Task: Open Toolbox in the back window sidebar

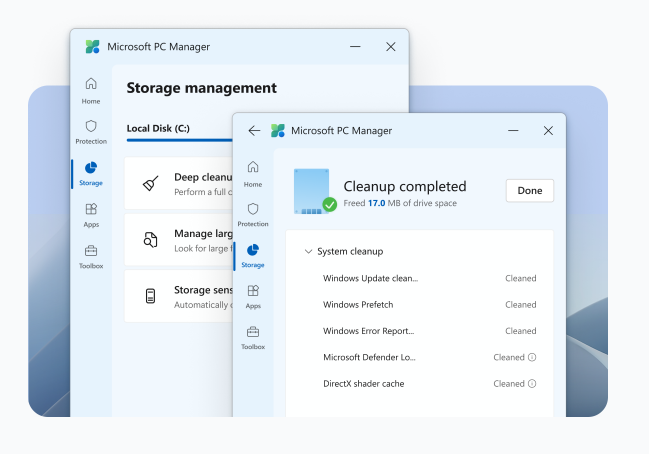Action: [x=91, y=257]
